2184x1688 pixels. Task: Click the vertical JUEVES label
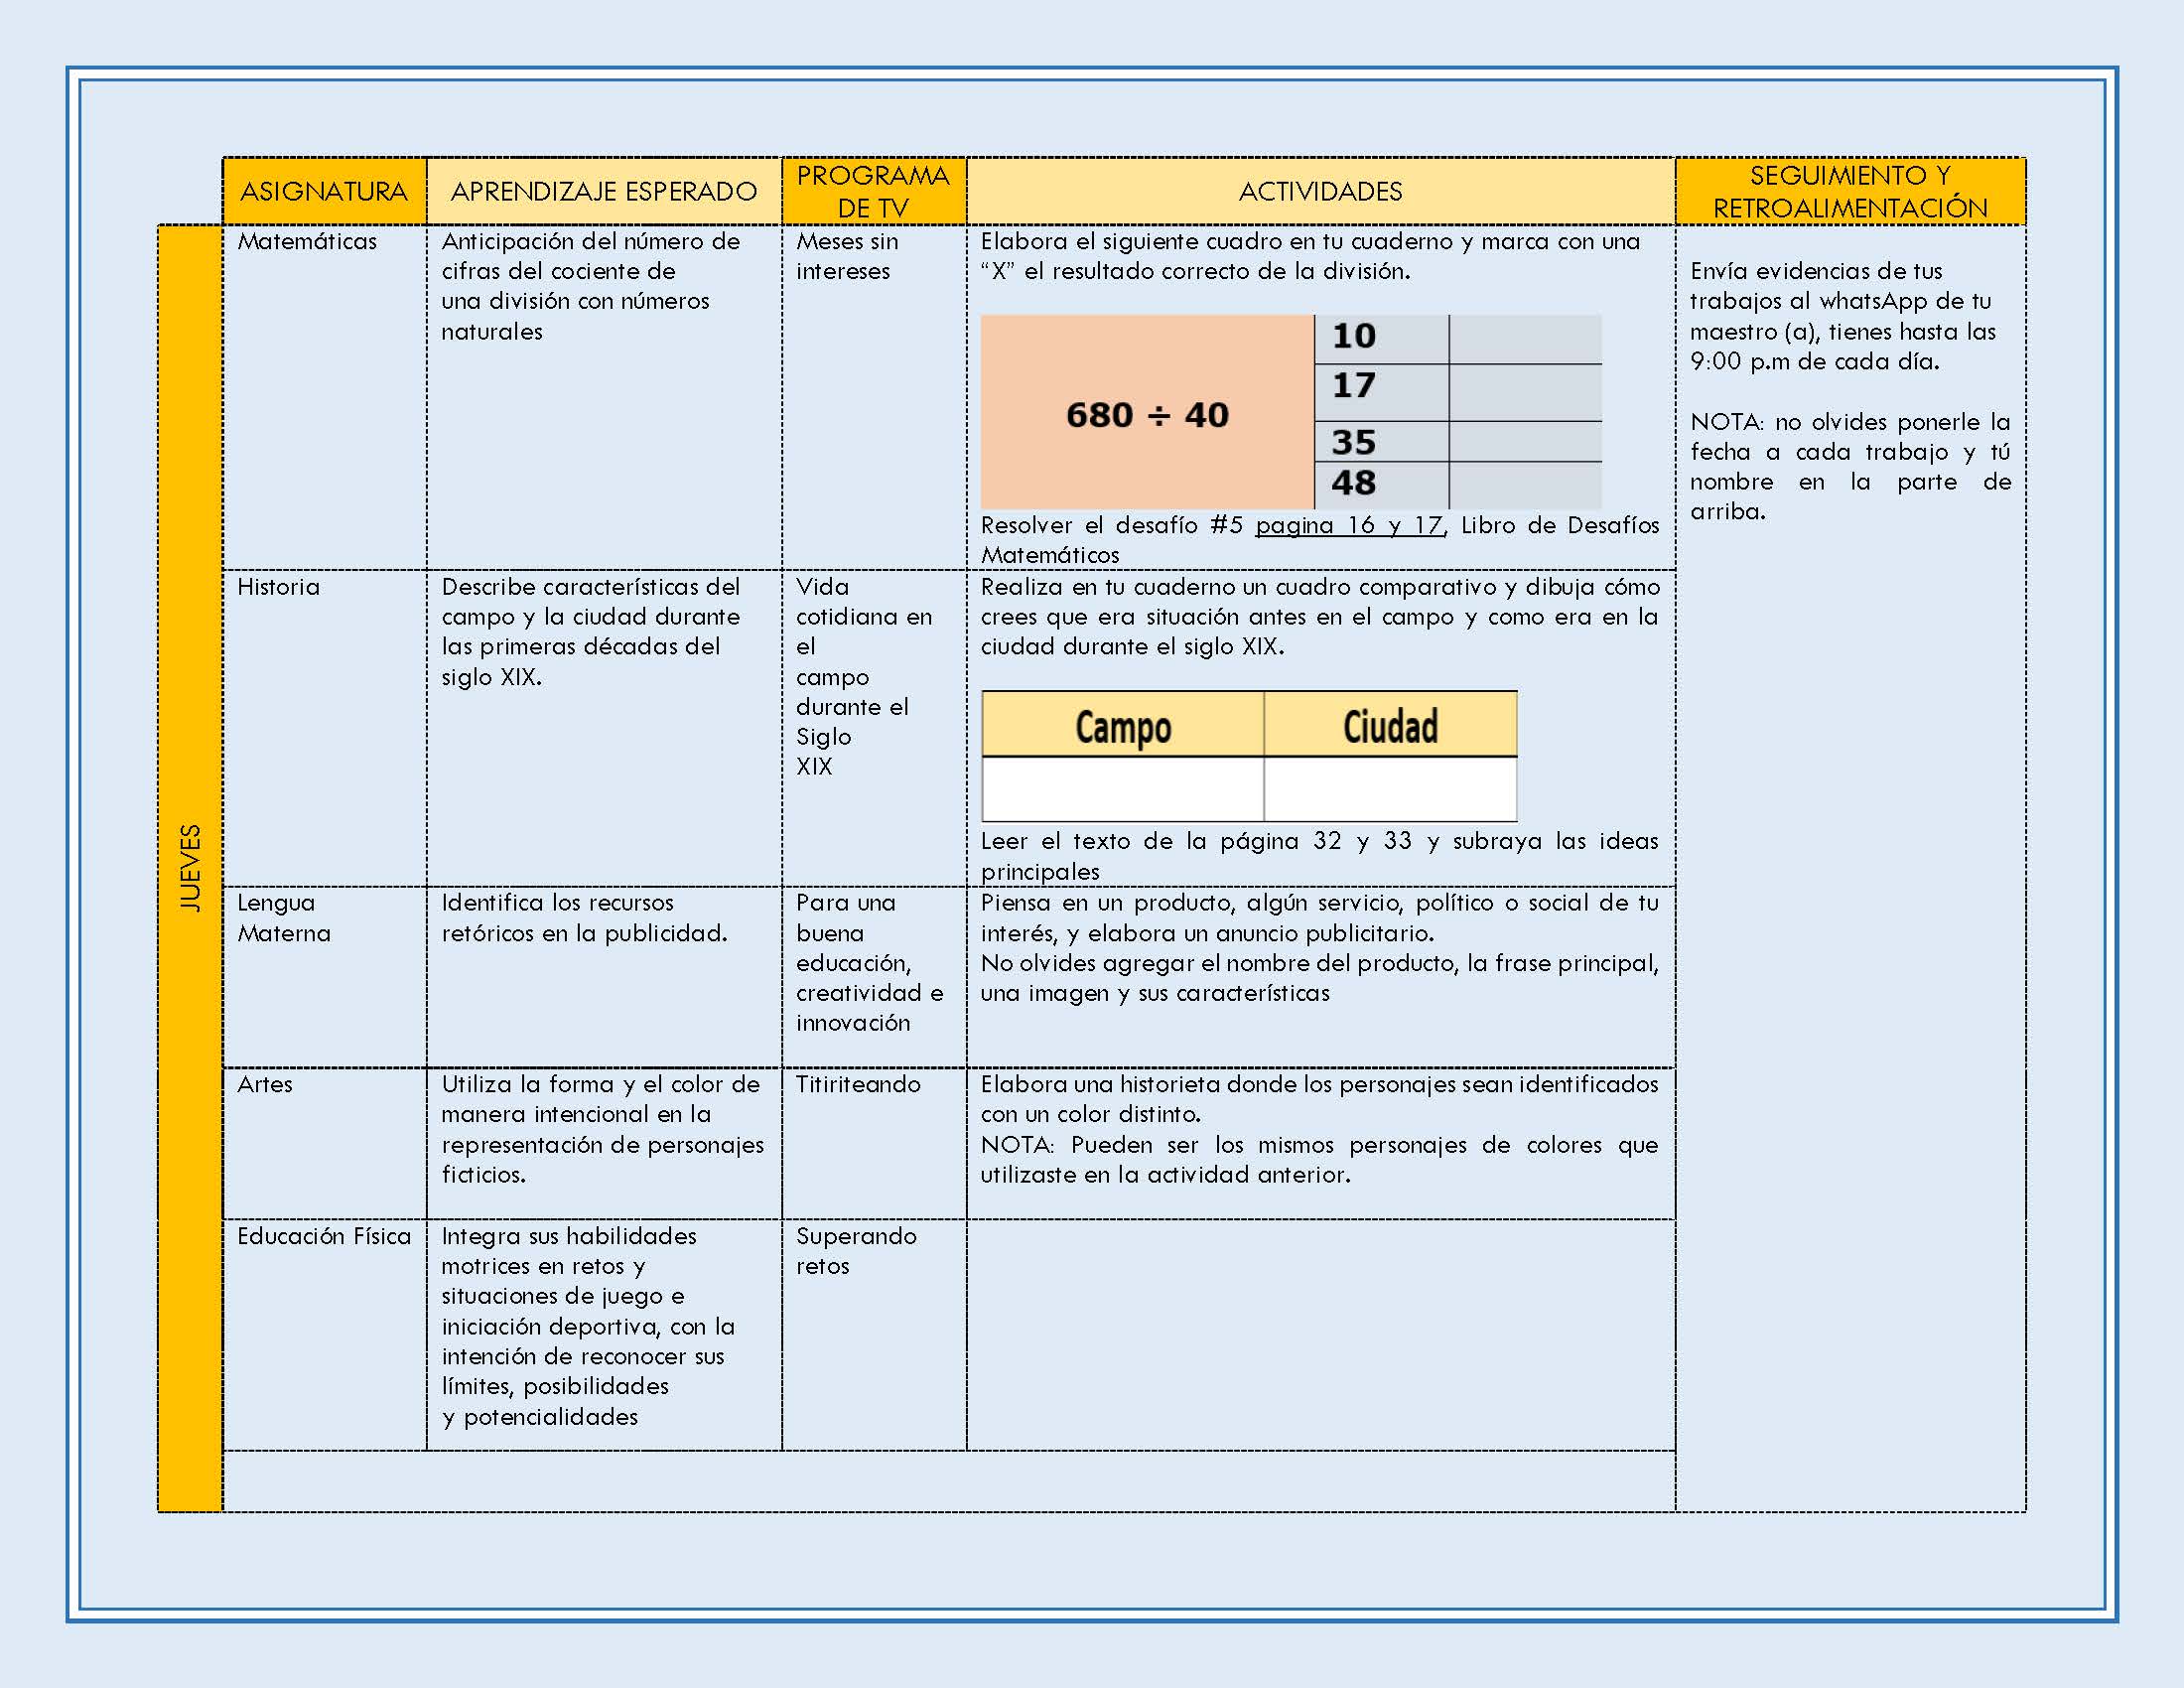pyautogui.click(x=190, y=867)
